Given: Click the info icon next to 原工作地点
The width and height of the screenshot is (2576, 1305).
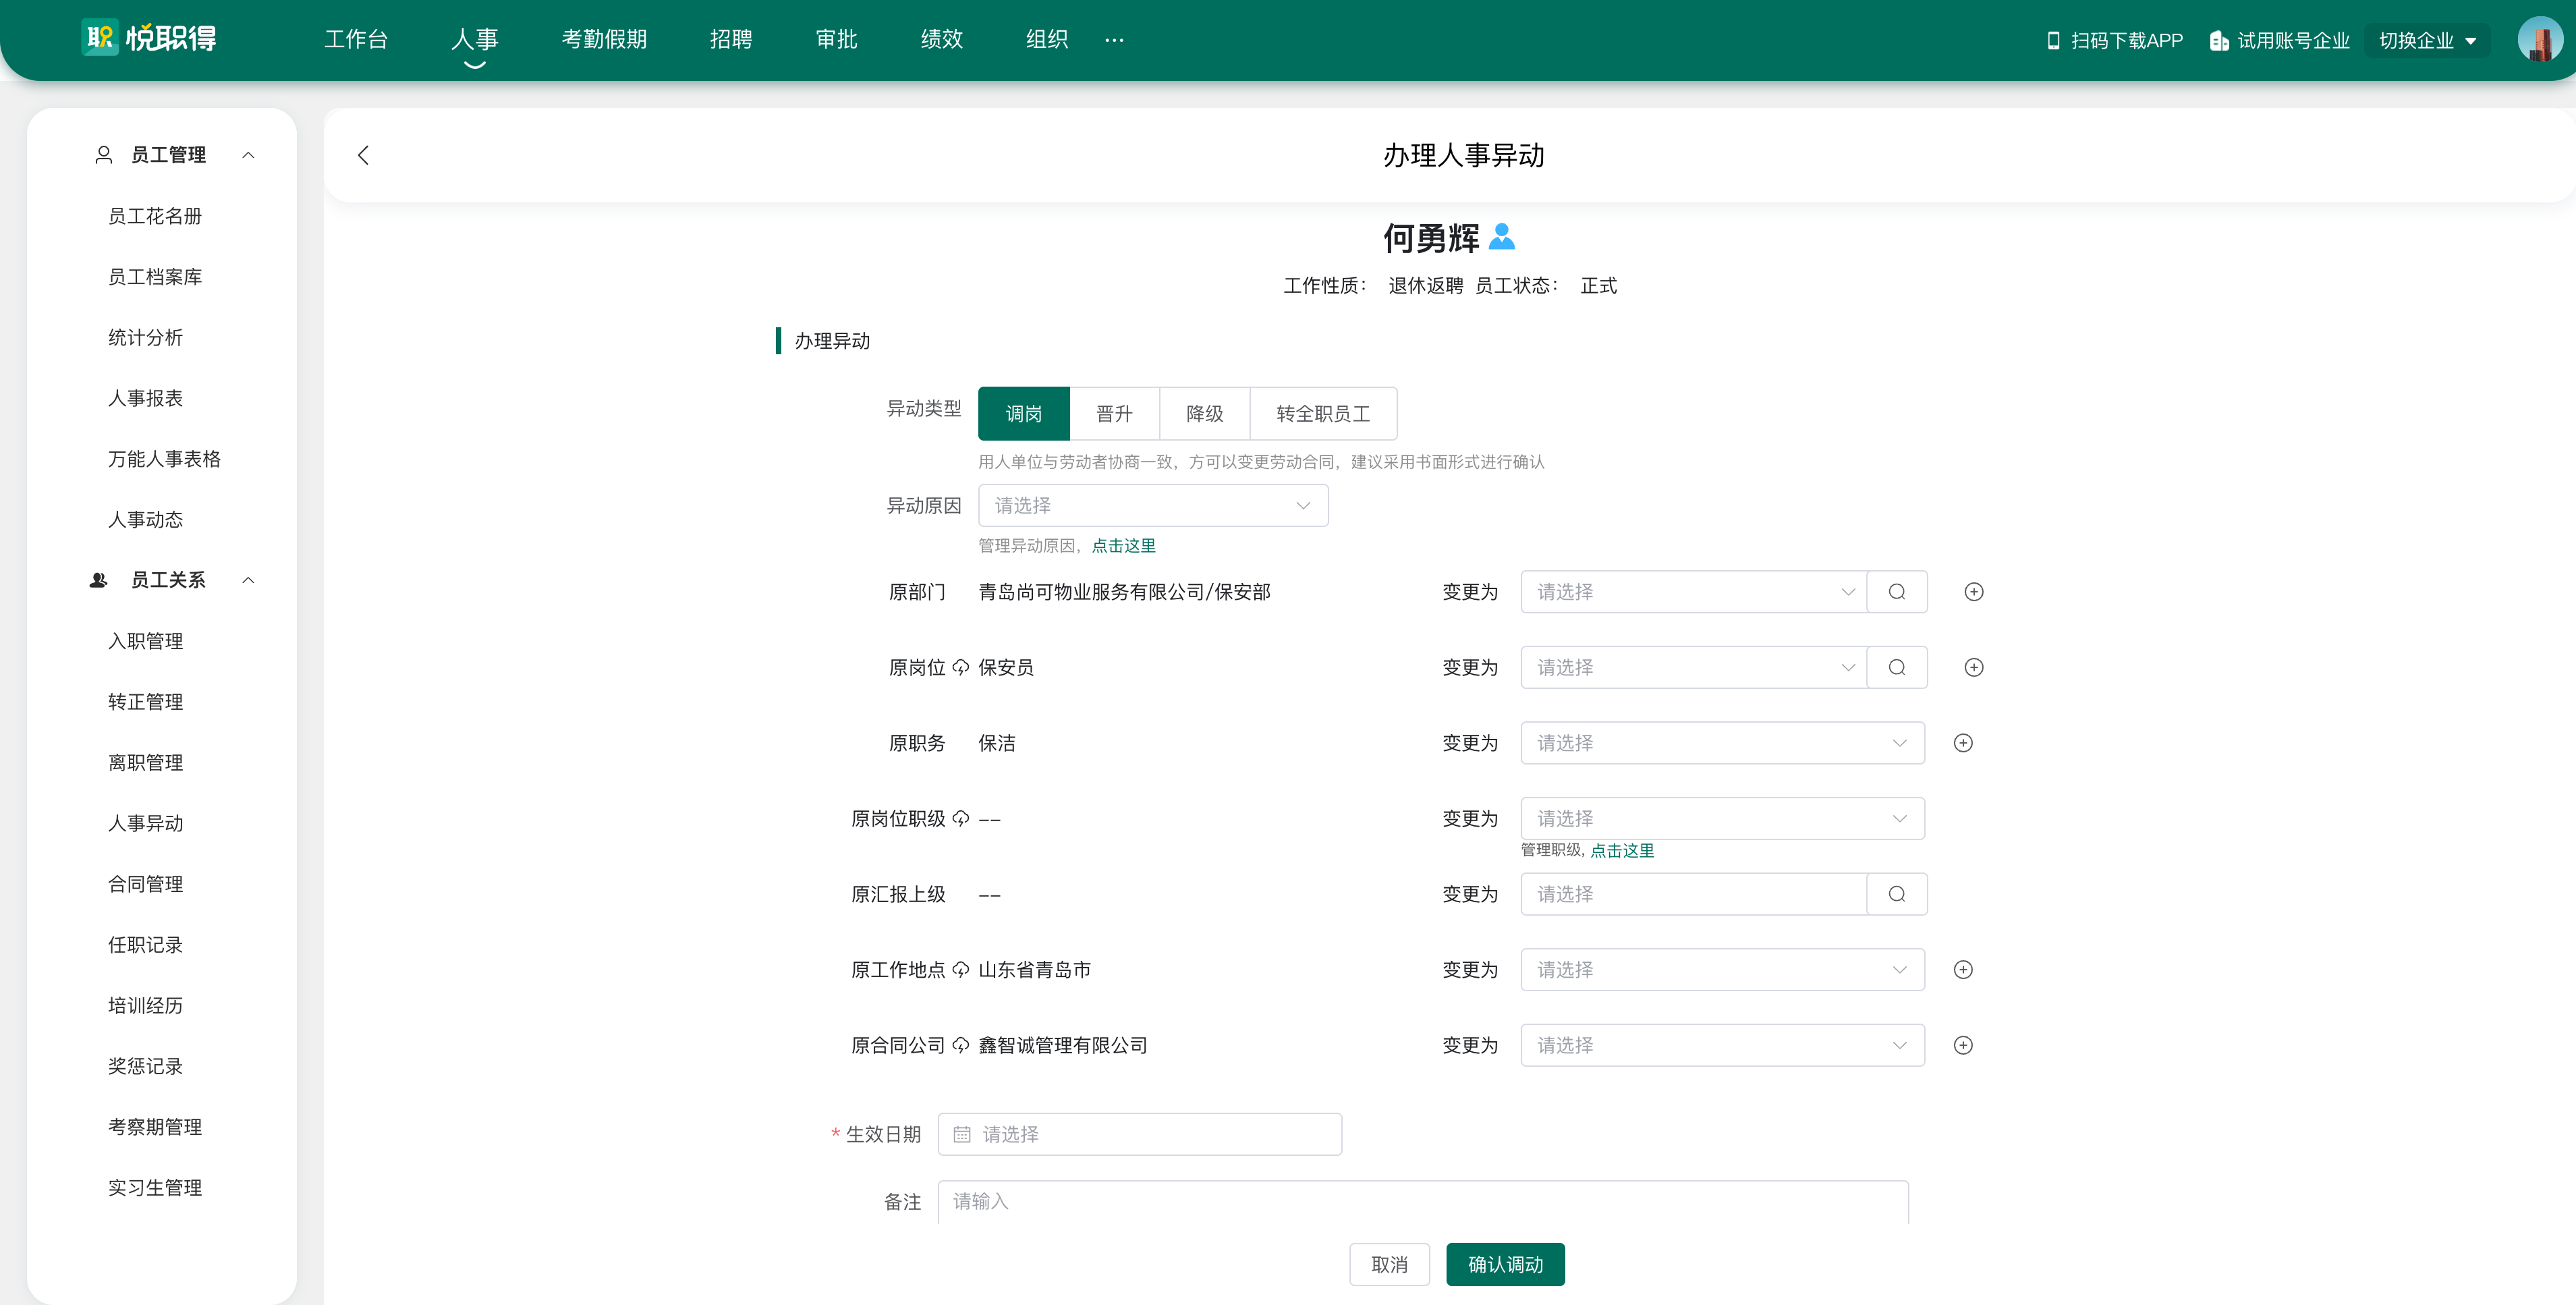Looking at the screenshot, I should 960,969.
